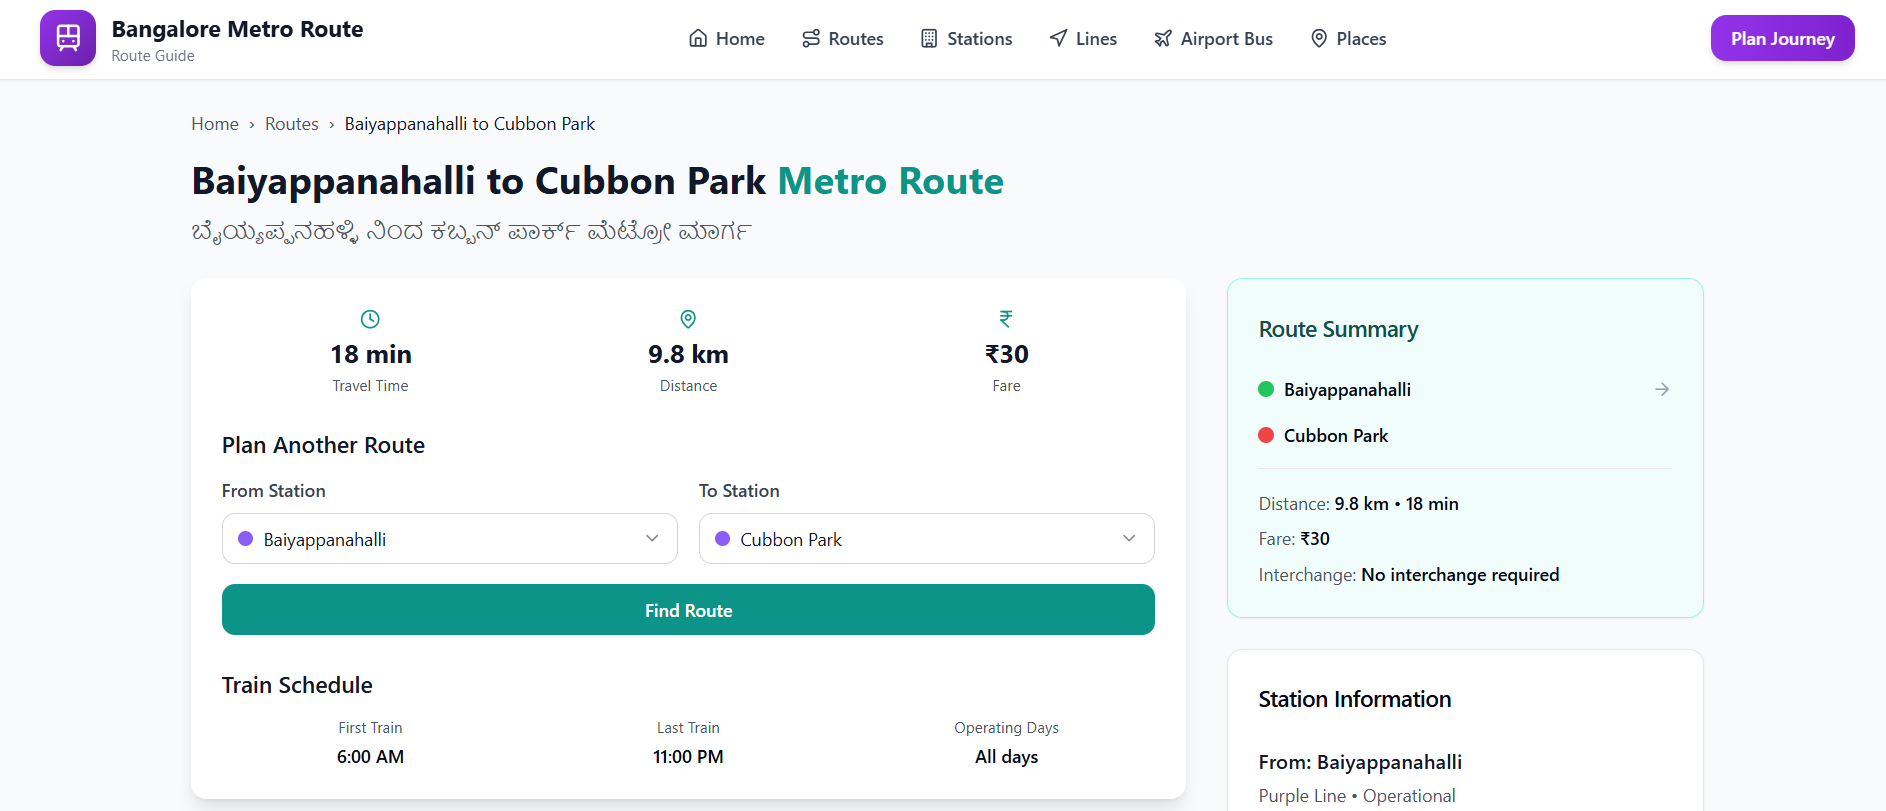Click the Route Guide subtitle under logo
The height and width of the screenshot is (811, 1886).
(x=153, y=56)
